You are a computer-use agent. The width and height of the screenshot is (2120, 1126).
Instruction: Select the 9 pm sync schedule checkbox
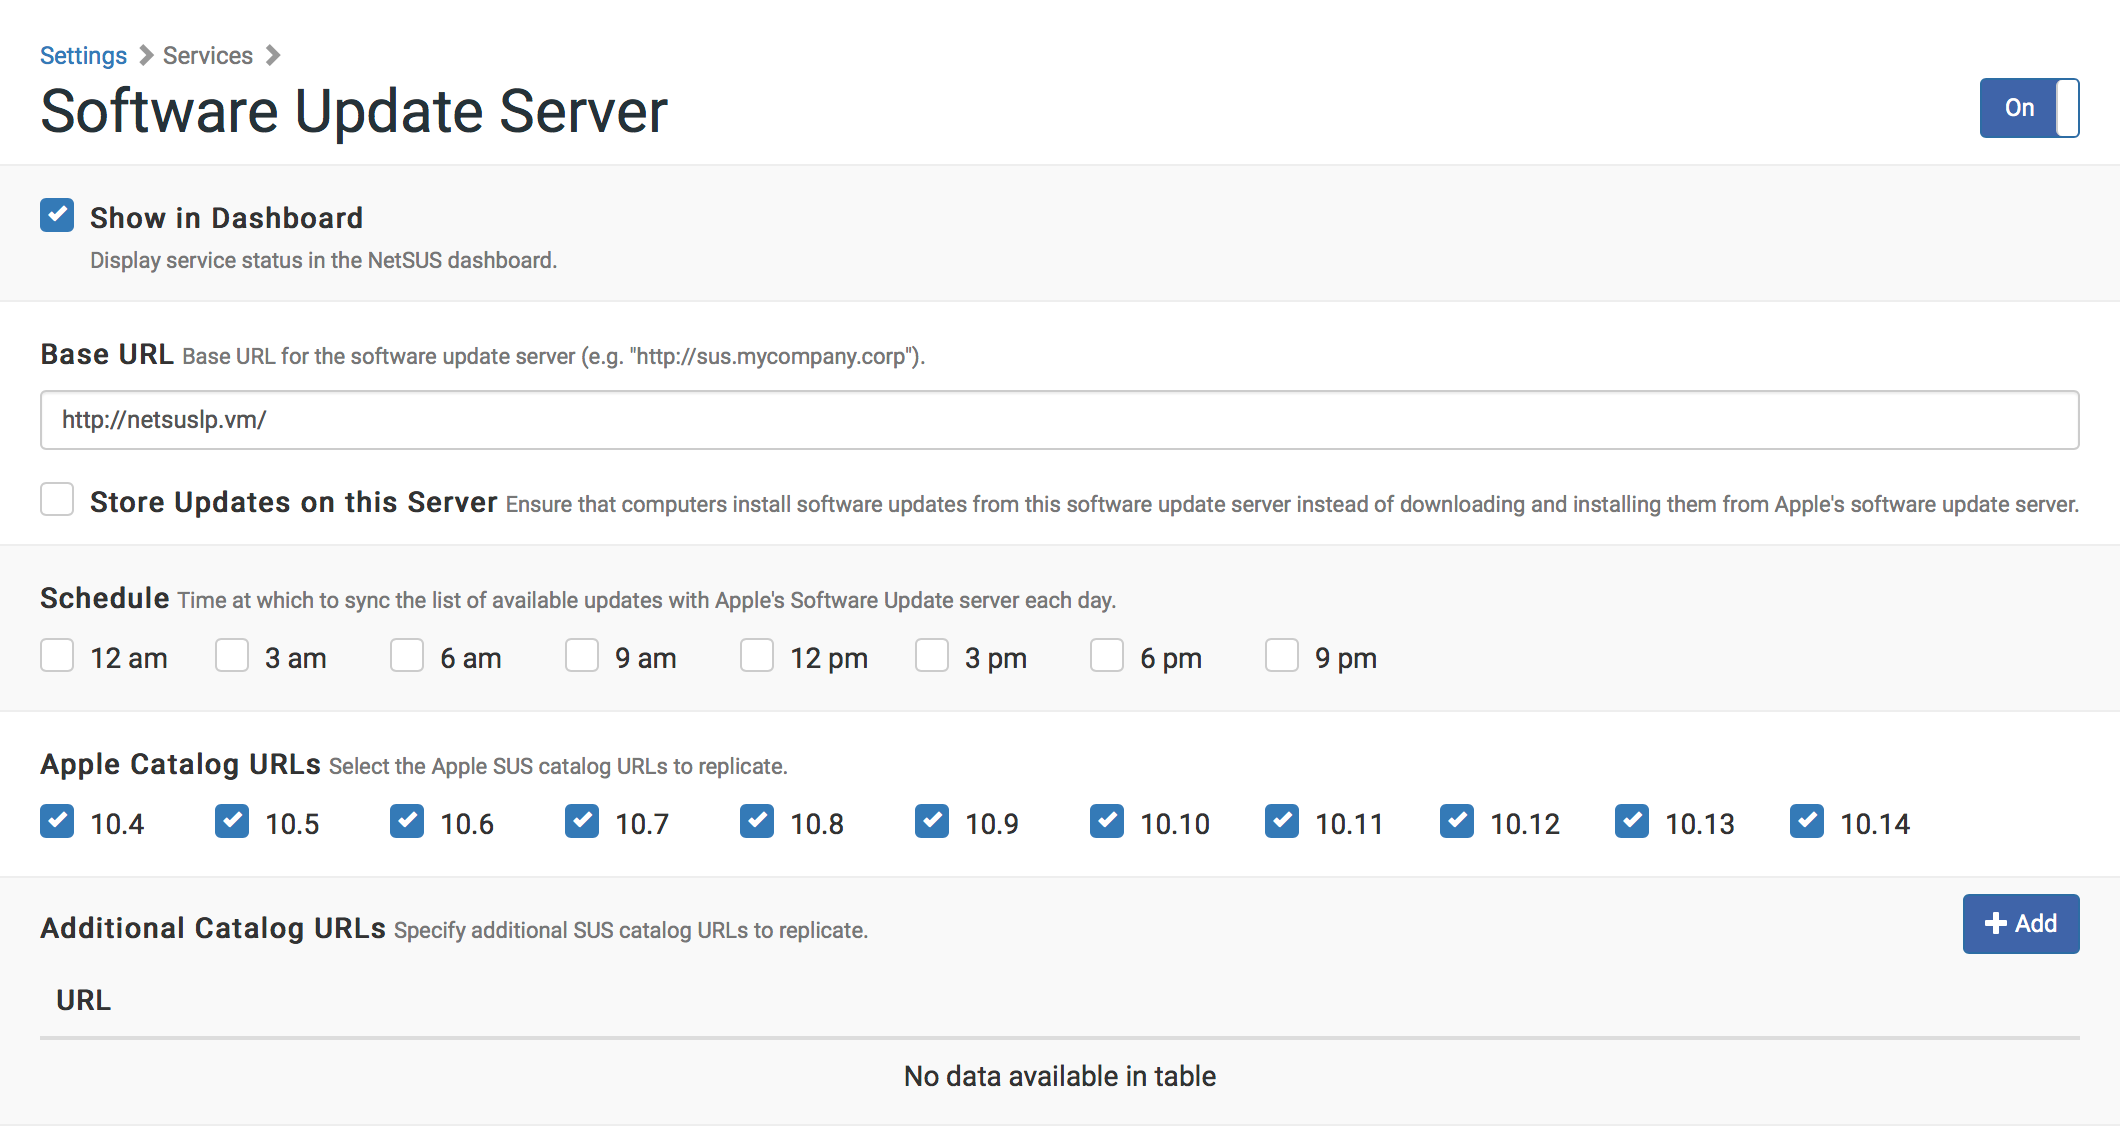(1279, 656)
